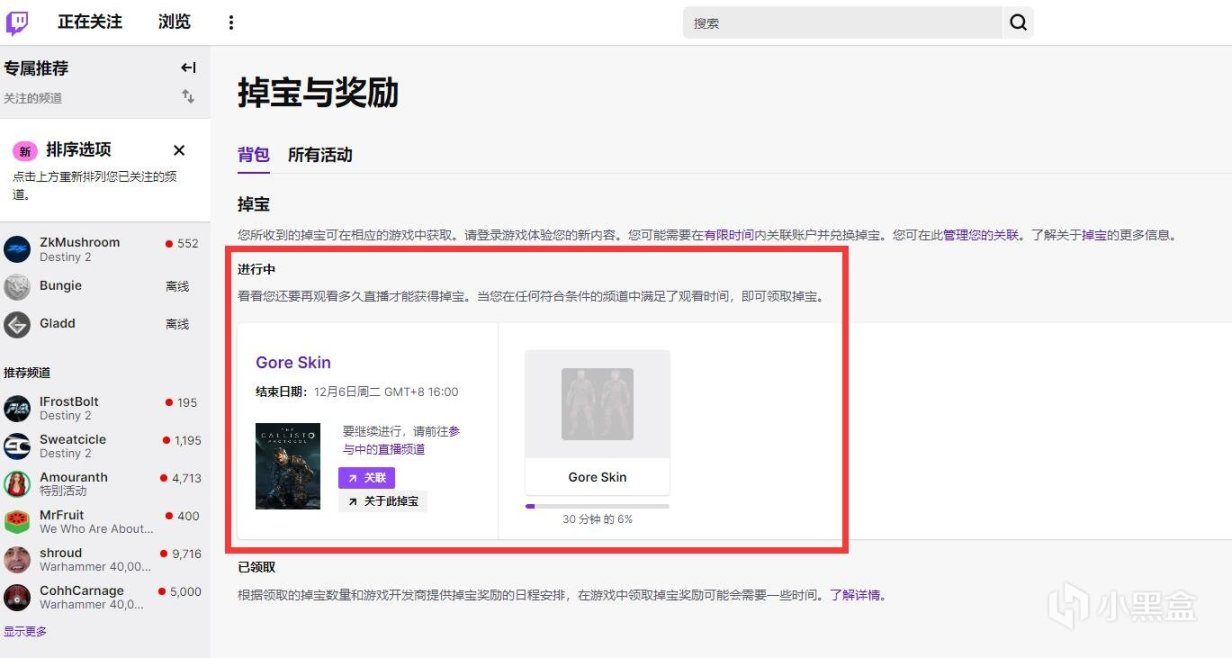
Task: Click the Twitch logo icon
Action: [17, 23]
